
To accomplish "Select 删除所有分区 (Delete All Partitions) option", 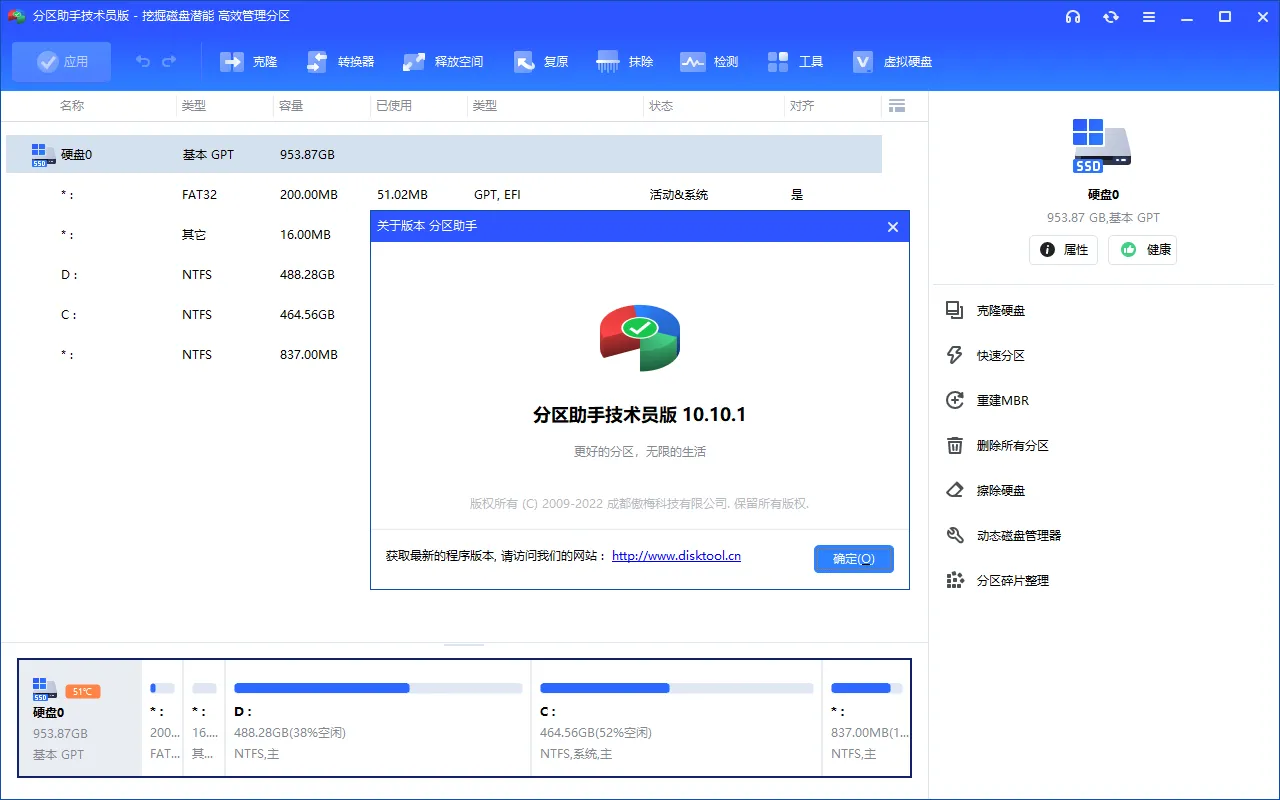I will [1013, 445].
